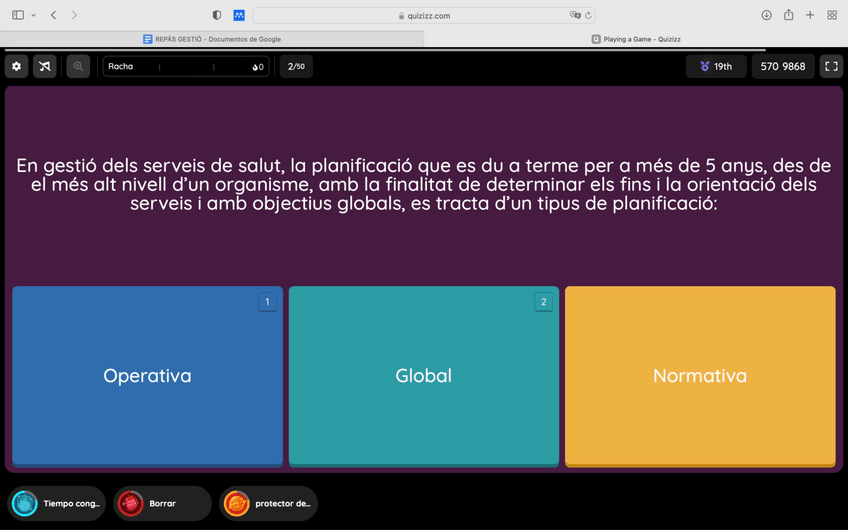Click the Safari share icon

coord(788,15)
